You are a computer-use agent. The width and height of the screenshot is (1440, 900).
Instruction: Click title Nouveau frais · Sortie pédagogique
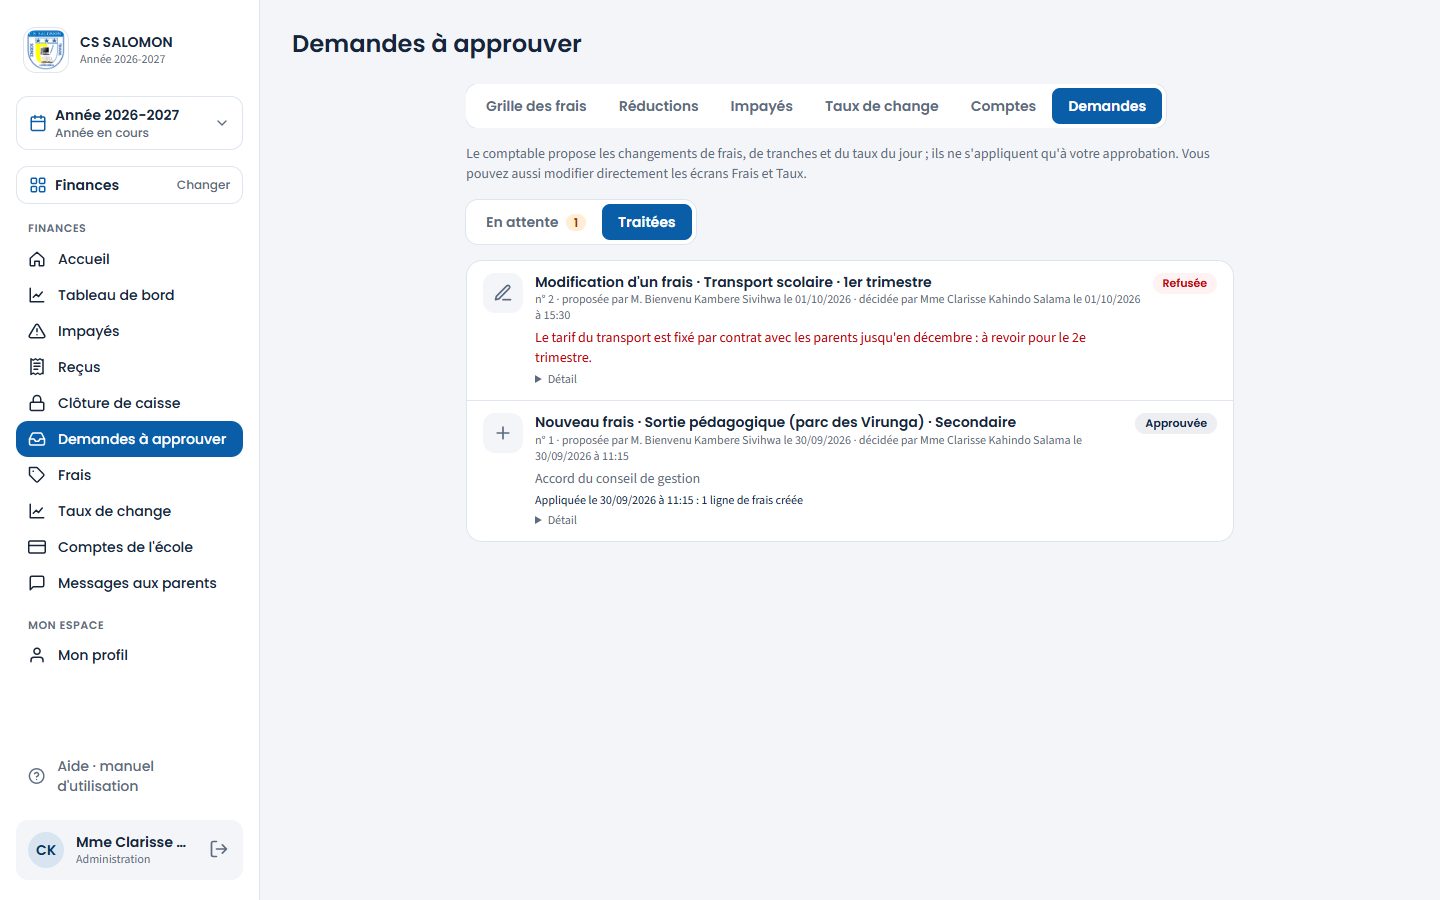[775, 422]
